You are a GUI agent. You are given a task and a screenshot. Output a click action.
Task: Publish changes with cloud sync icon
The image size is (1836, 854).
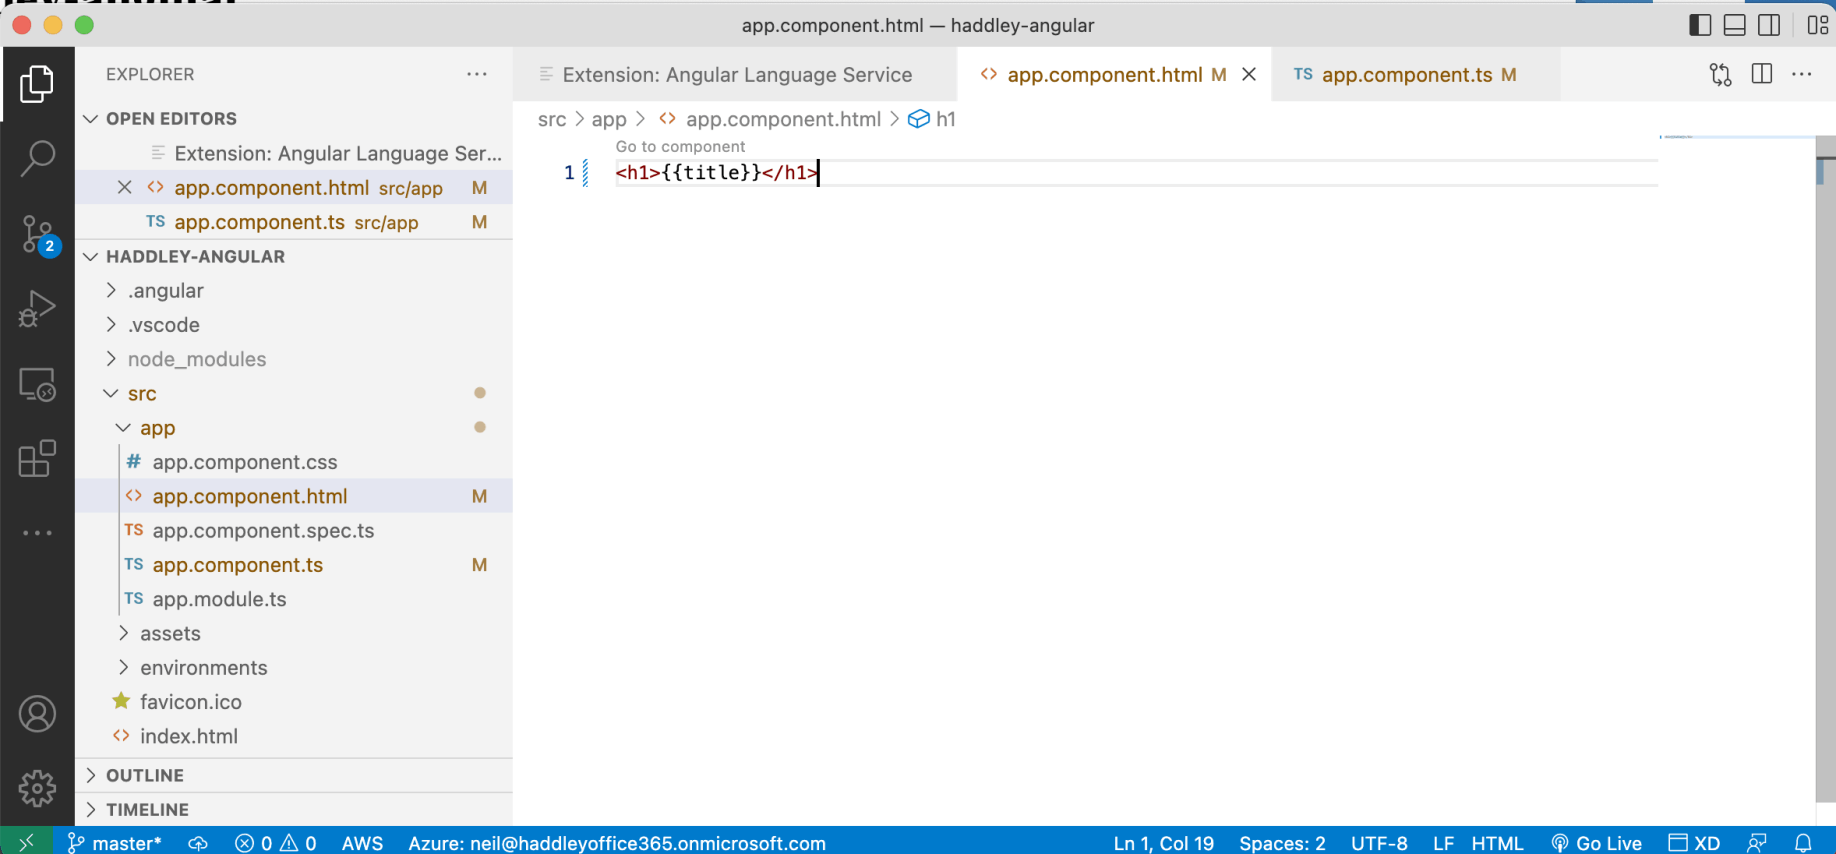tap(198, 843)
